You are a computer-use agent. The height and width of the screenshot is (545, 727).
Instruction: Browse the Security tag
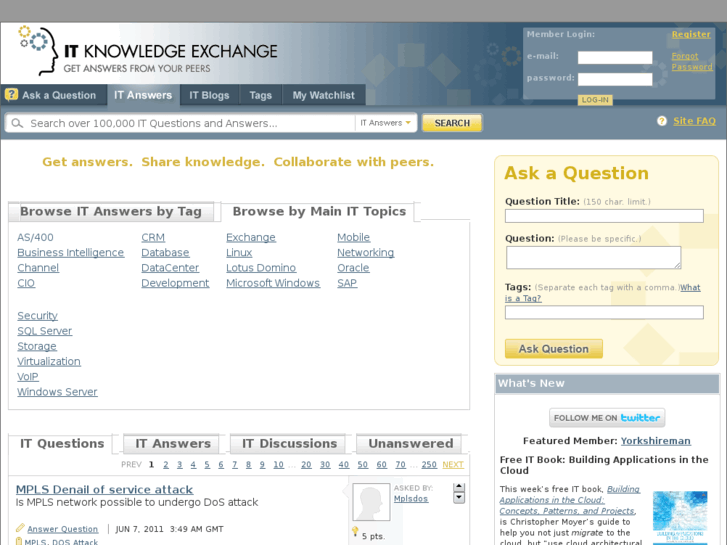[37, 316]
